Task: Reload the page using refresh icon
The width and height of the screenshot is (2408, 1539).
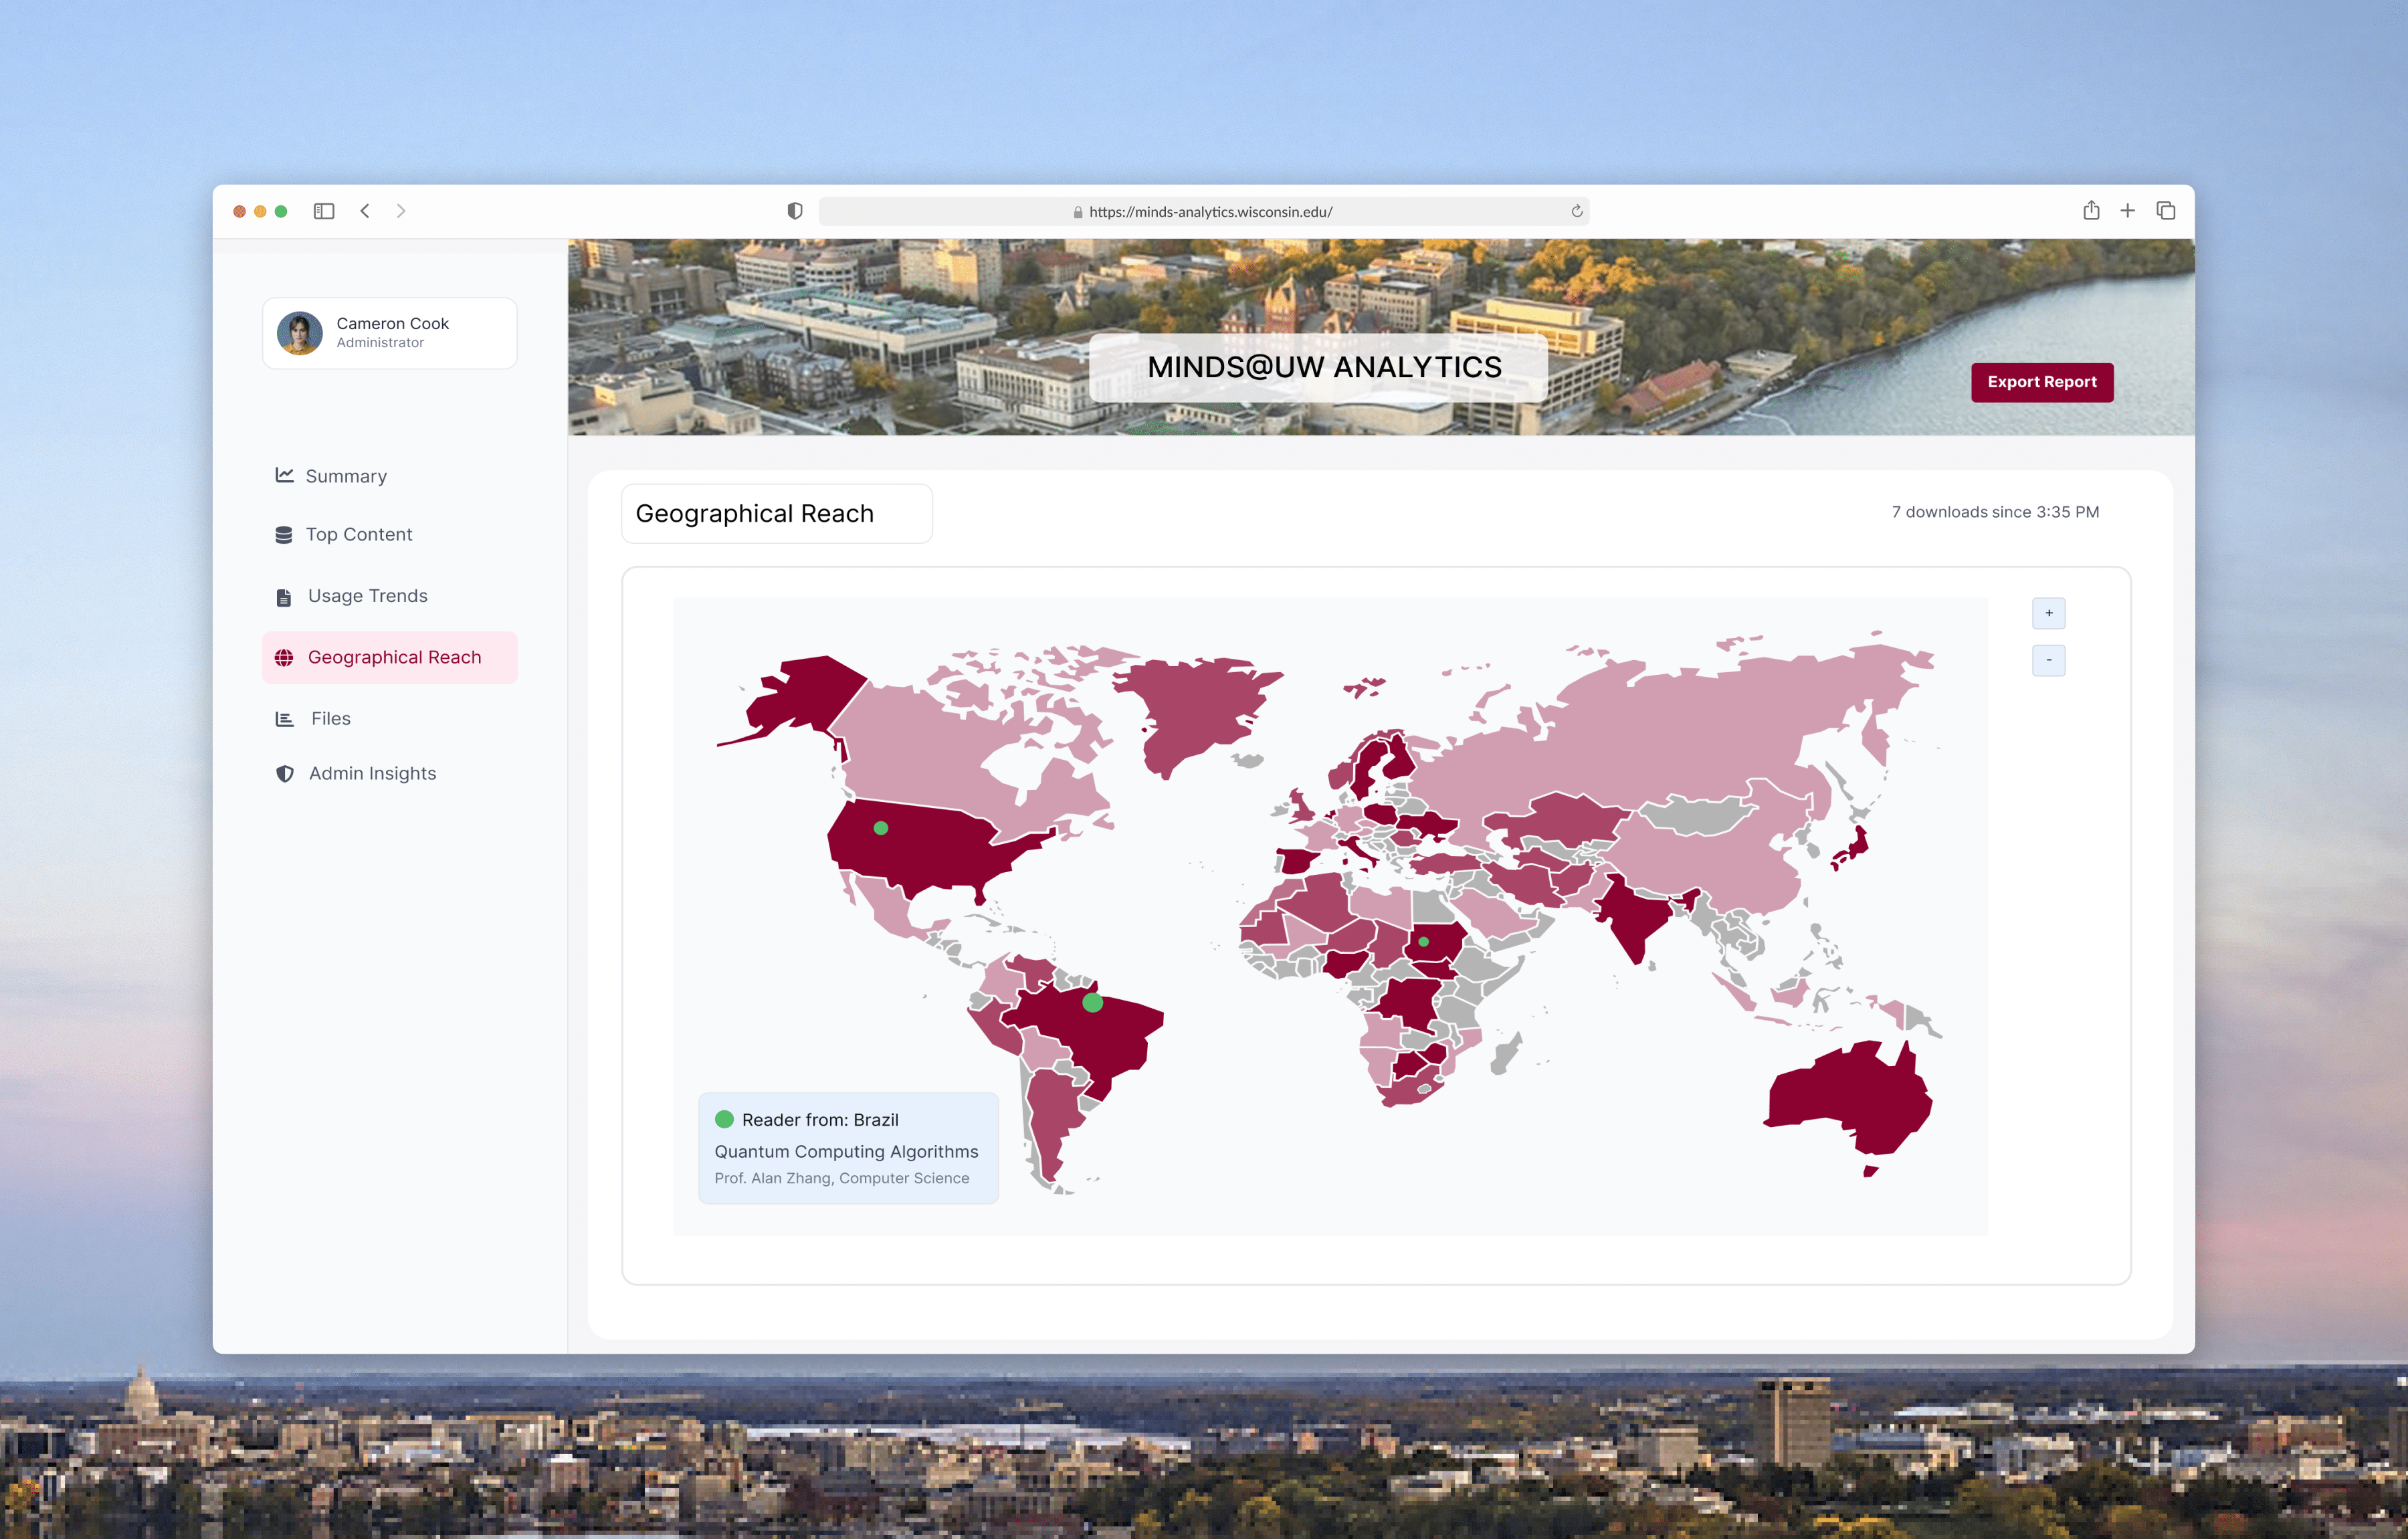Action: point(1576,211)
